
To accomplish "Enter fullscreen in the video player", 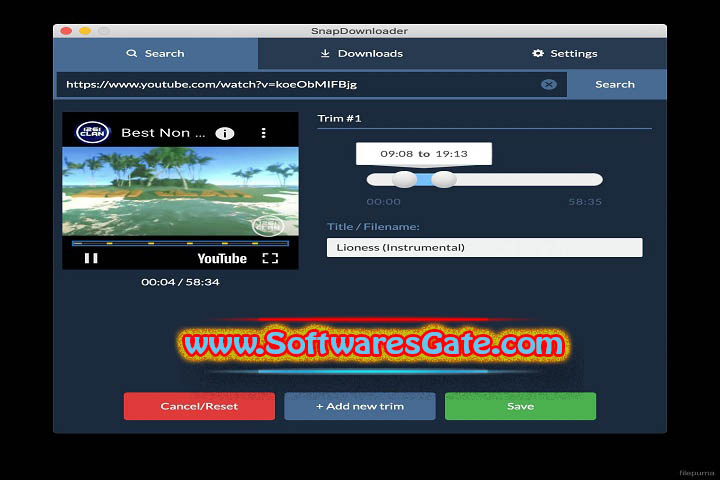I will coord(270,258).
